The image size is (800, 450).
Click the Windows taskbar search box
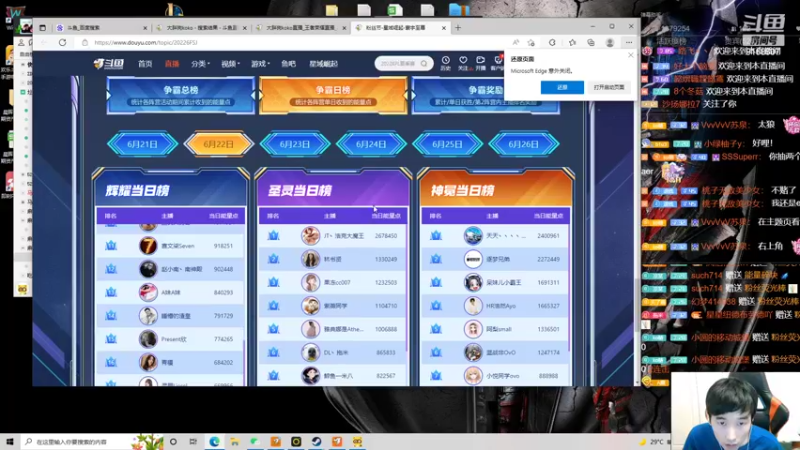[93, 442]
